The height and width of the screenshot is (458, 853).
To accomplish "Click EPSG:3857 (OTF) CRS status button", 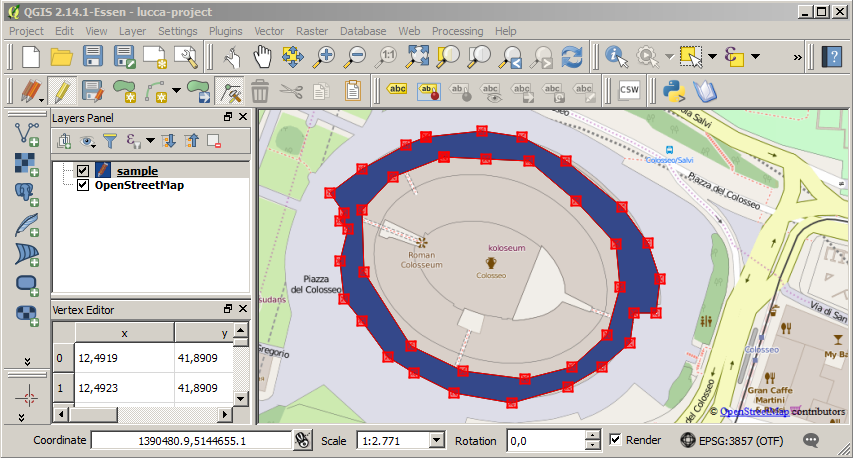I will point(732,440).
